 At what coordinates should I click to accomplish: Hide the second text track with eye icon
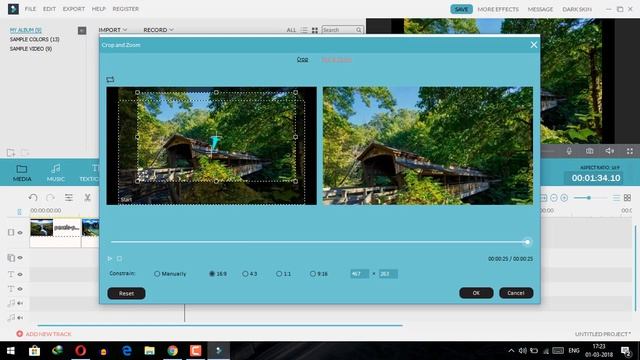[x=20, y=289]
